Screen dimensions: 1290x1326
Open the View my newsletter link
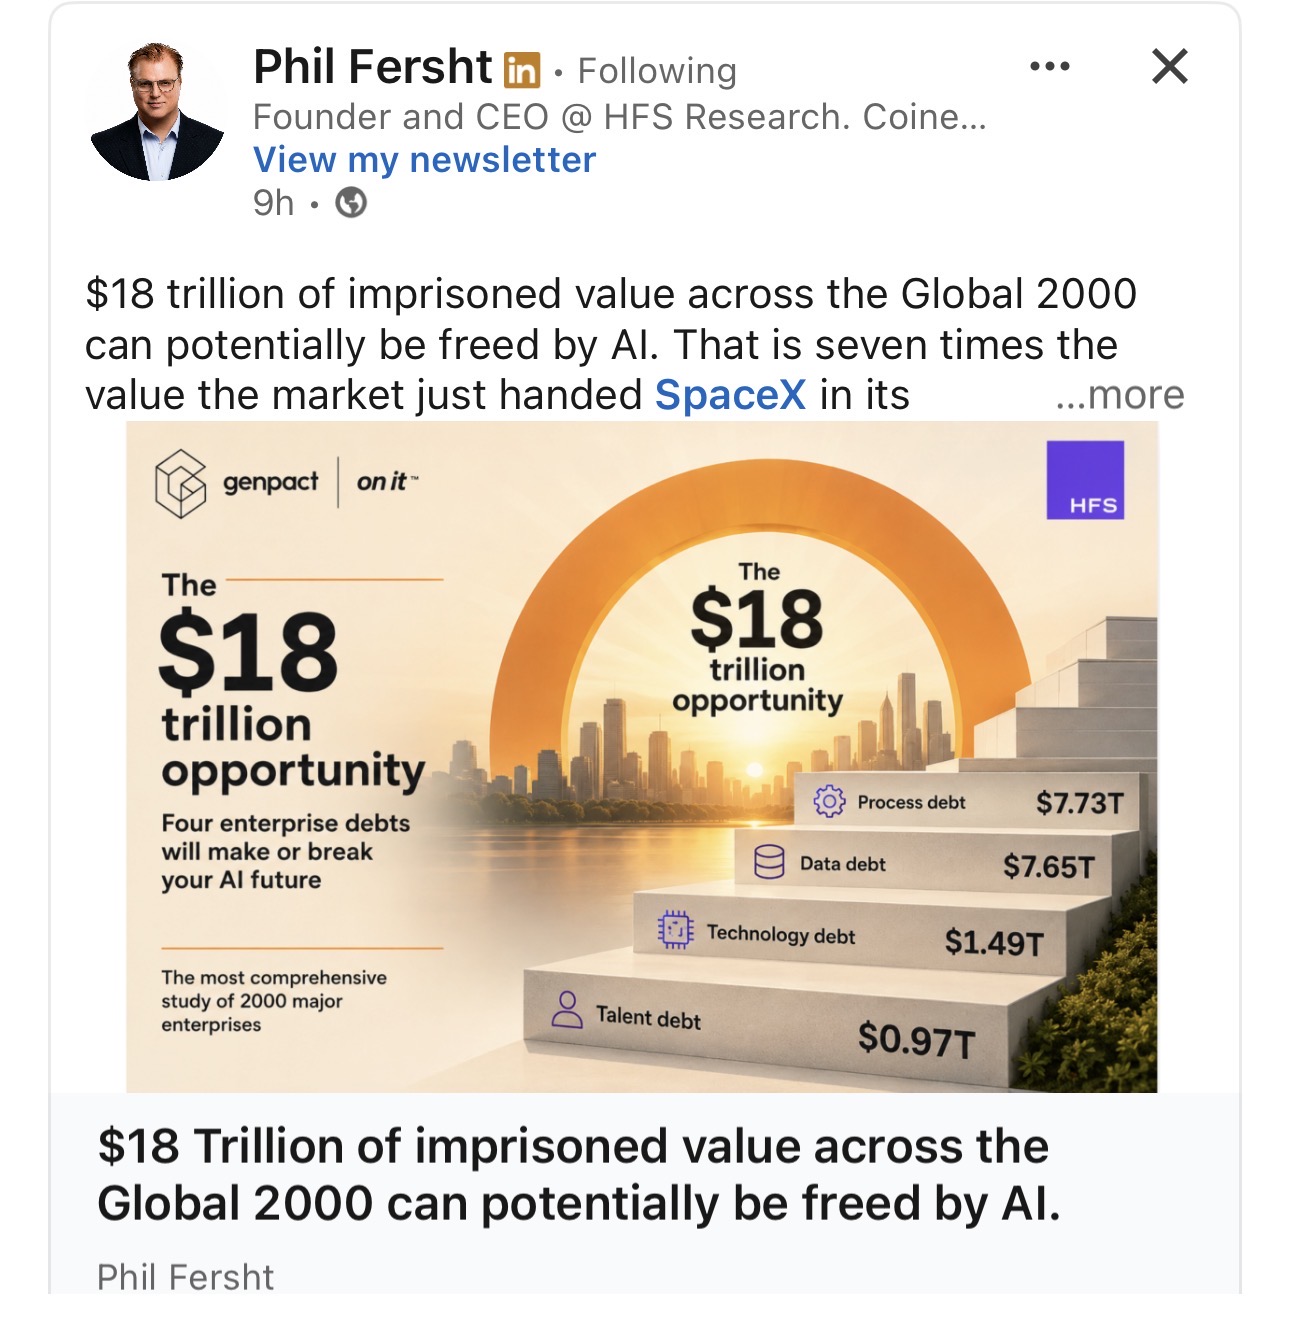(x=424, y=160)
